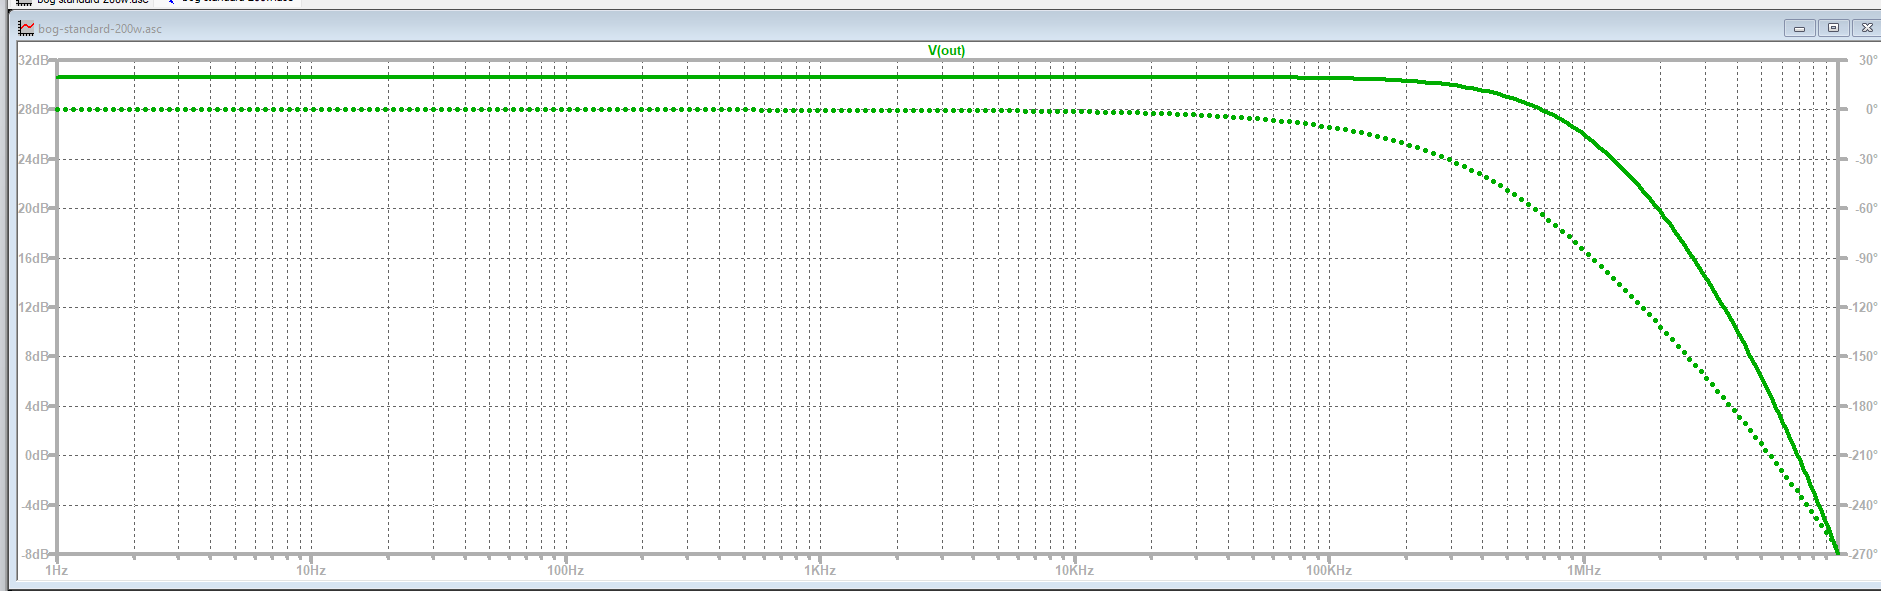Click the 1Hz frequency axis label

(56, 571)
